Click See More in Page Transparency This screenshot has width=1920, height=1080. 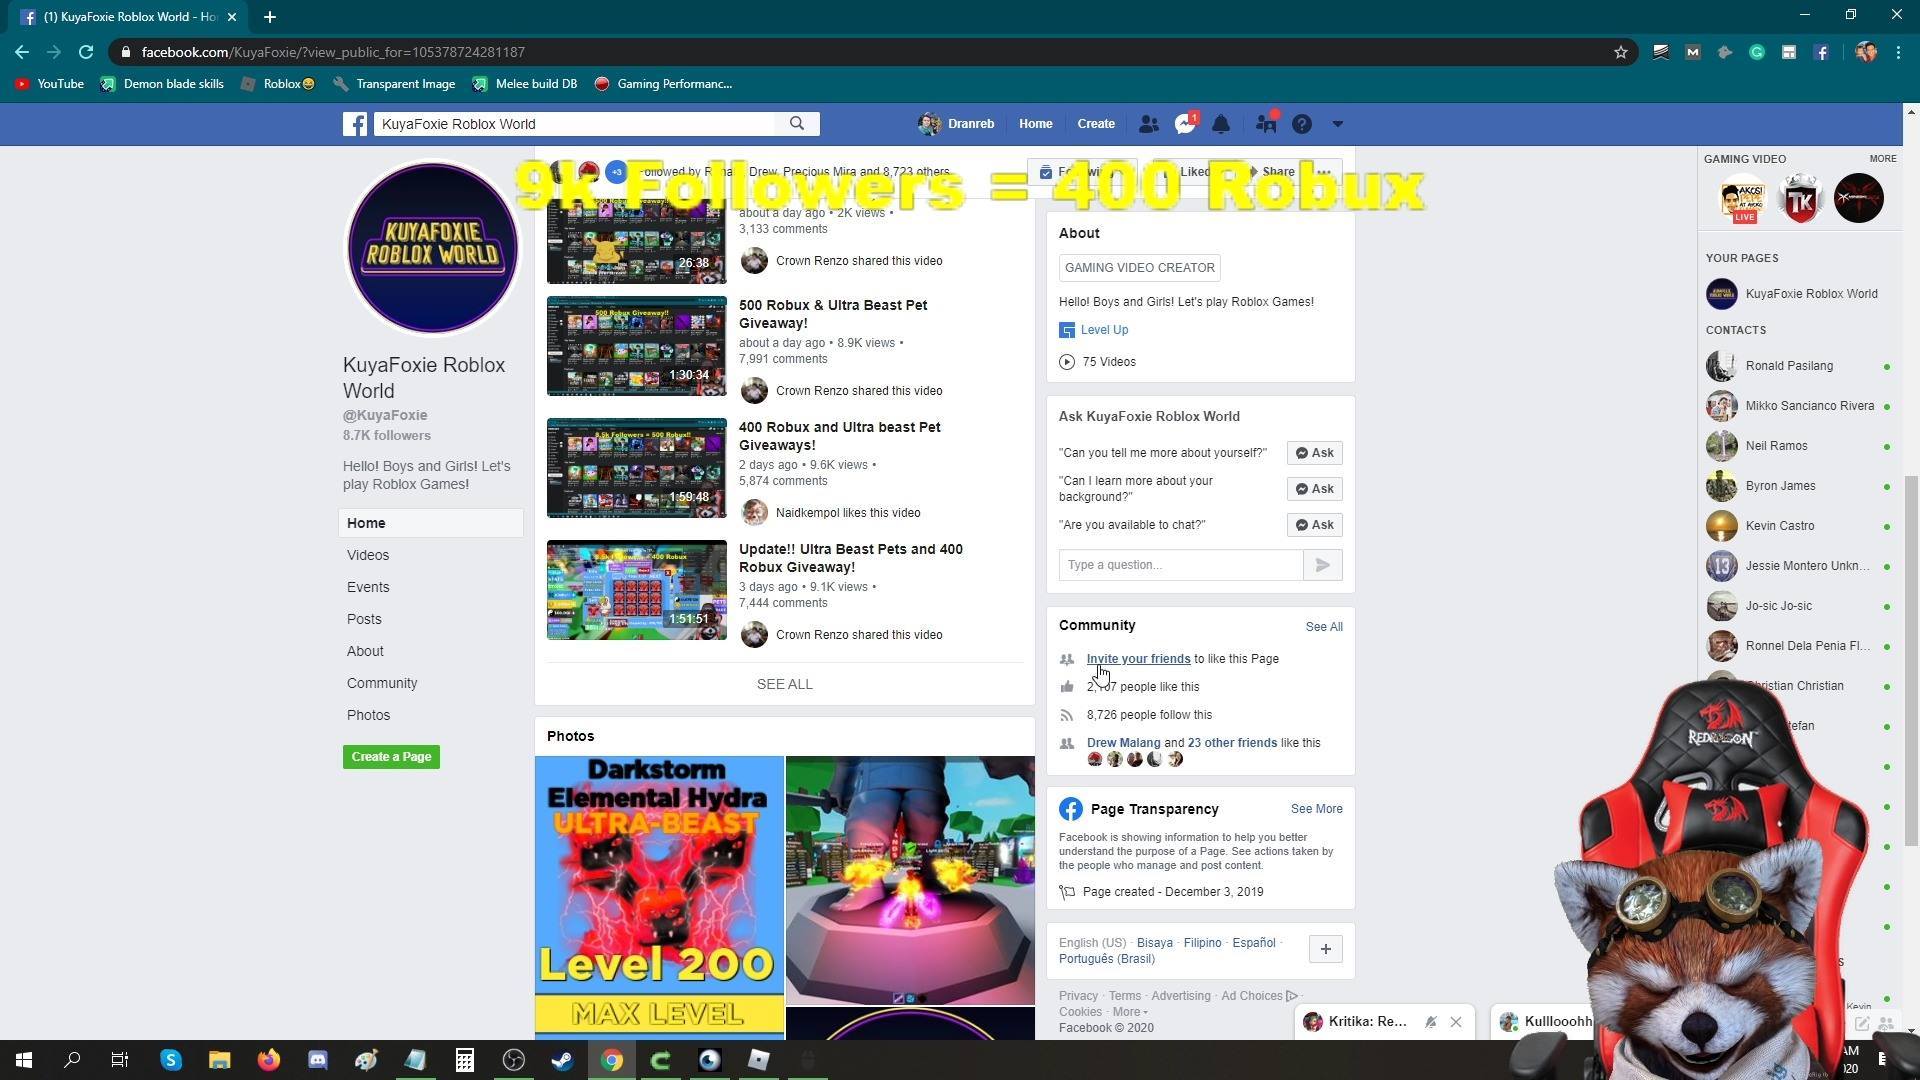[x=1316, y=809]
